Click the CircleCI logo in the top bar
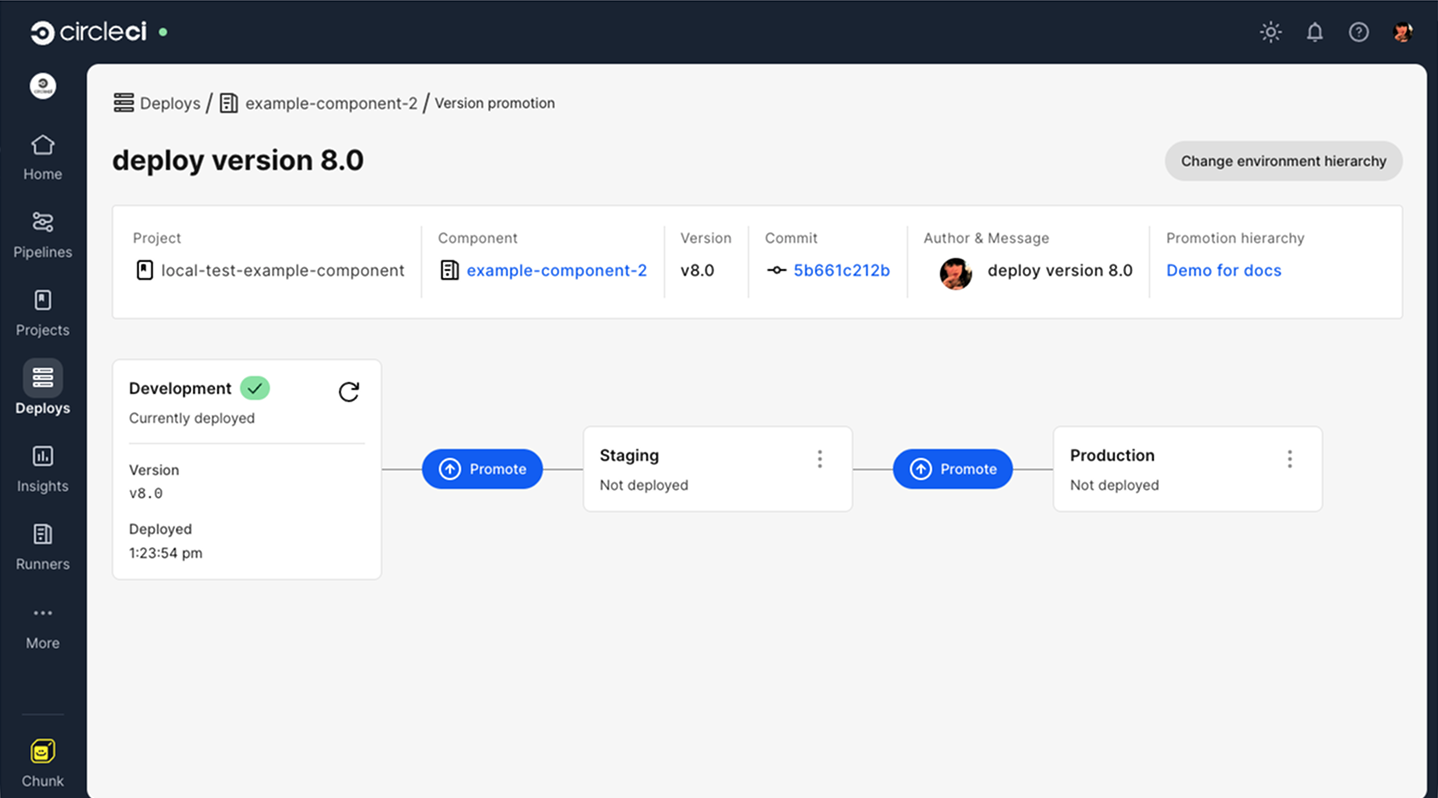 90,31
